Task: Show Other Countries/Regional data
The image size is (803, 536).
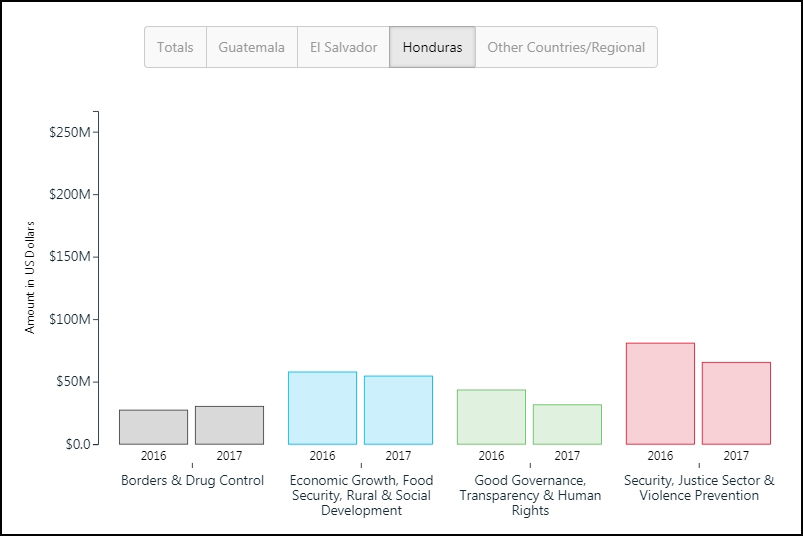Action: click(x=566, y=47)
